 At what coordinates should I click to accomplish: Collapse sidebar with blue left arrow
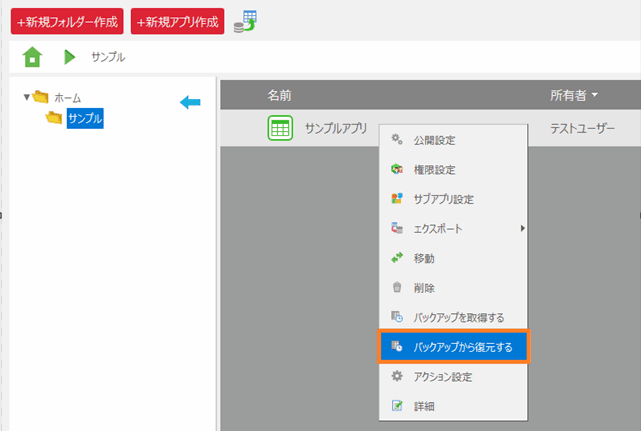[x=190, y=102]
